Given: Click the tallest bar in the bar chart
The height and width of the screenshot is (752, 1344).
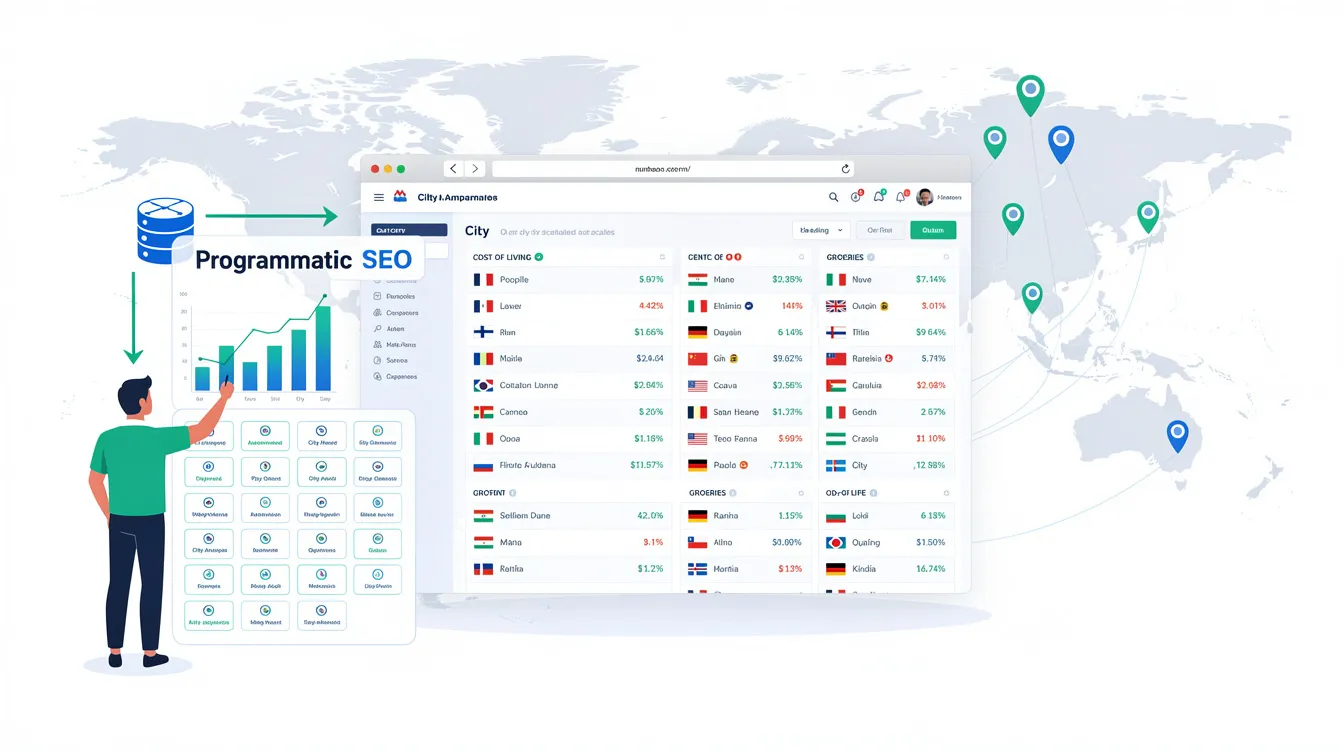Looking at the screenshot, I should point(323,348).
